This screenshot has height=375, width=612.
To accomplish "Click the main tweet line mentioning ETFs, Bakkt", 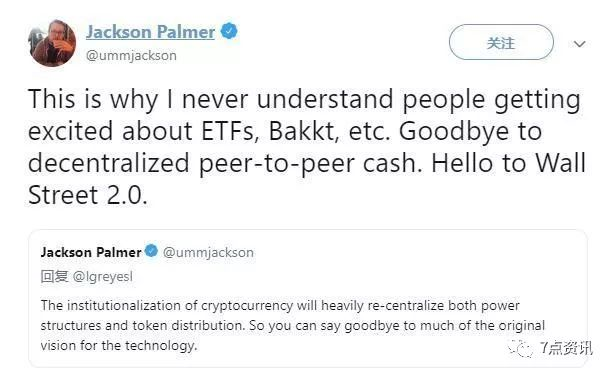I will 285,131.
